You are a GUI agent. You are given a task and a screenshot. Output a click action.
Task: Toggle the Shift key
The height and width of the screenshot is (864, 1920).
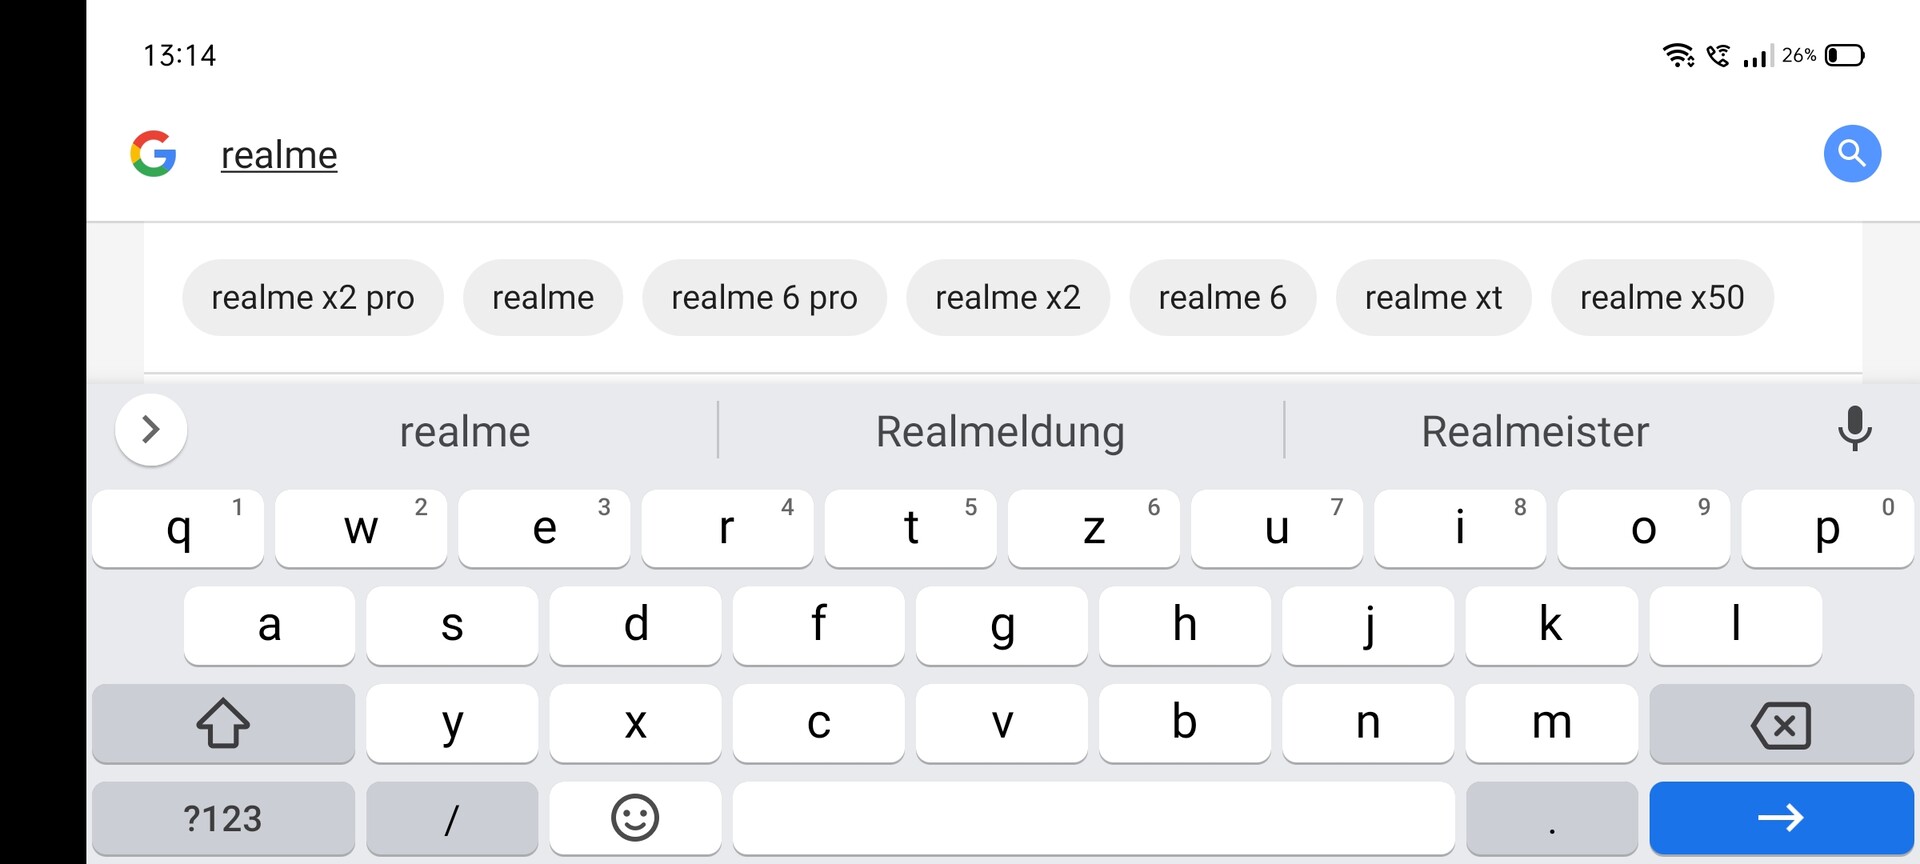tap(223, 723)
